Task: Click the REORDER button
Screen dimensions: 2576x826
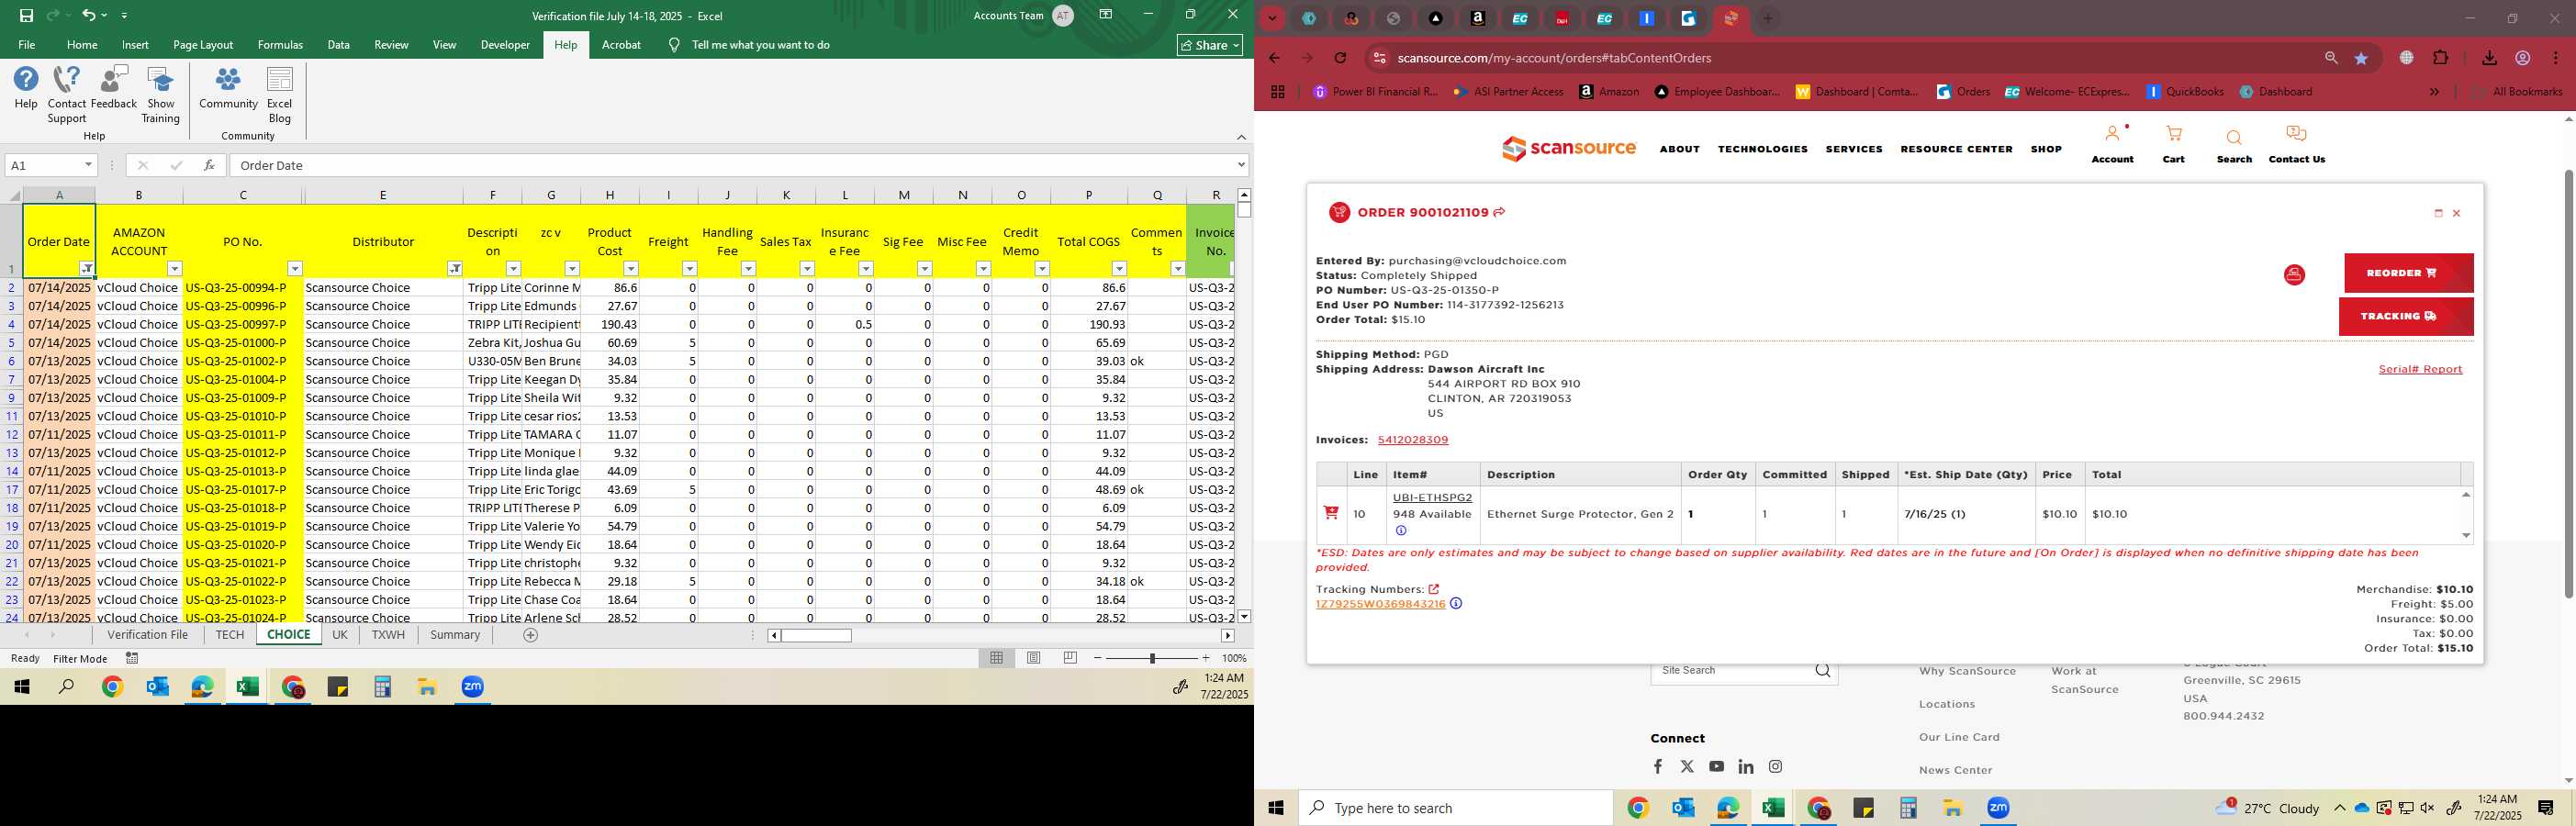Action: 2408,273
